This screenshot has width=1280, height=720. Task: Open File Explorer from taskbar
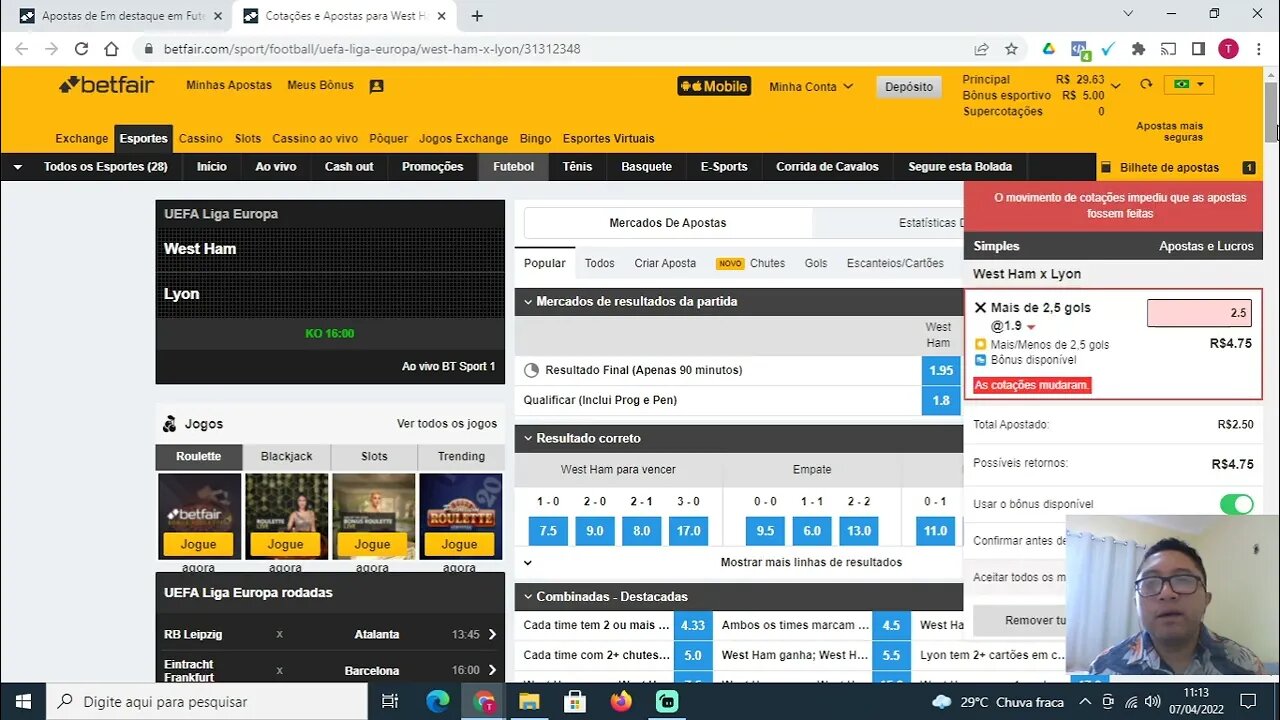[529, 701]
